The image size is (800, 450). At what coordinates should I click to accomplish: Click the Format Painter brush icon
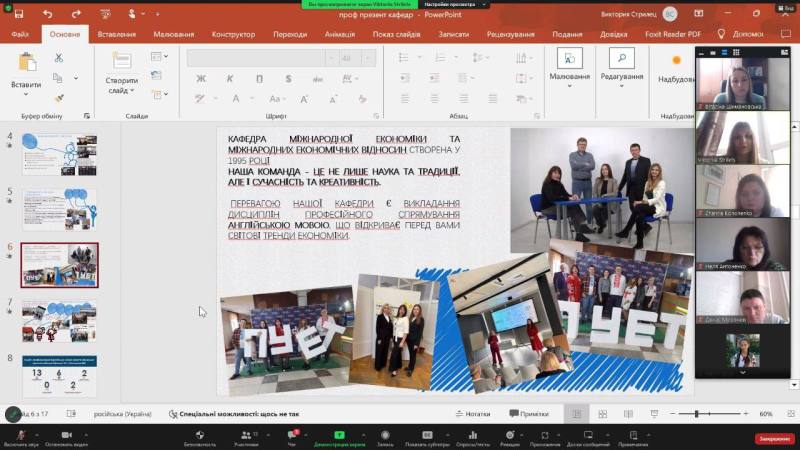click(59, 98)
